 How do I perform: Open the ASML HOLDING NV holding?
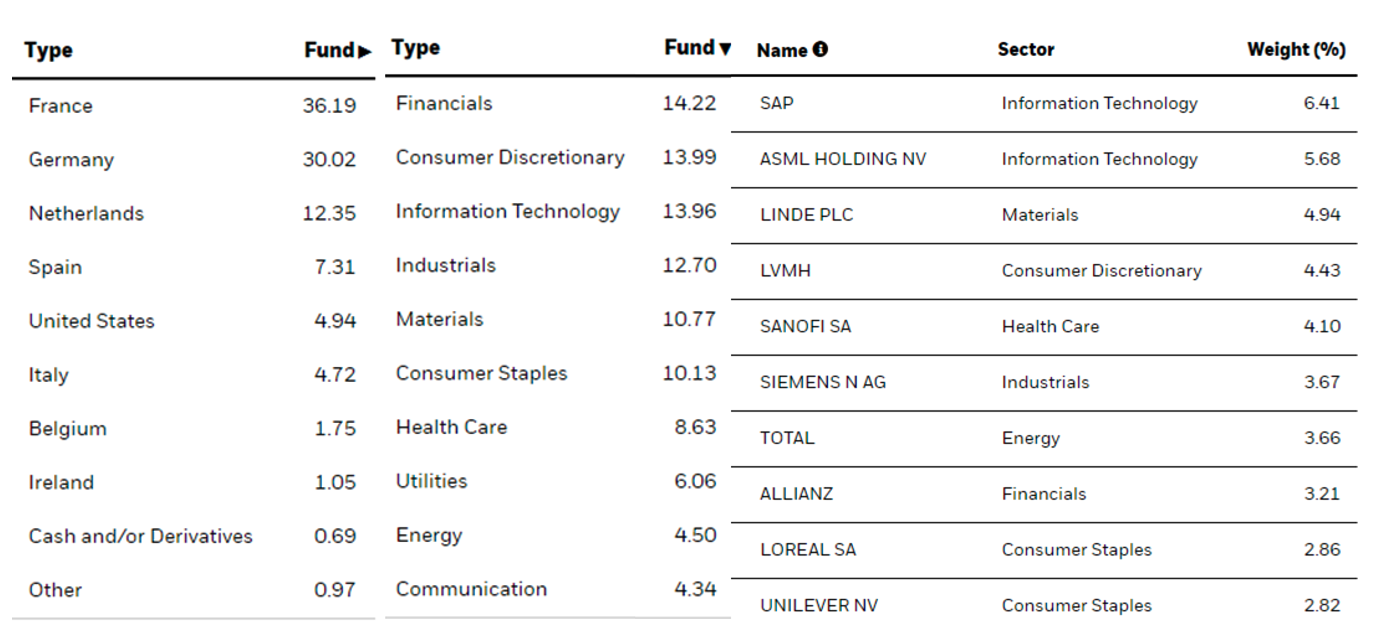[843, 159]
